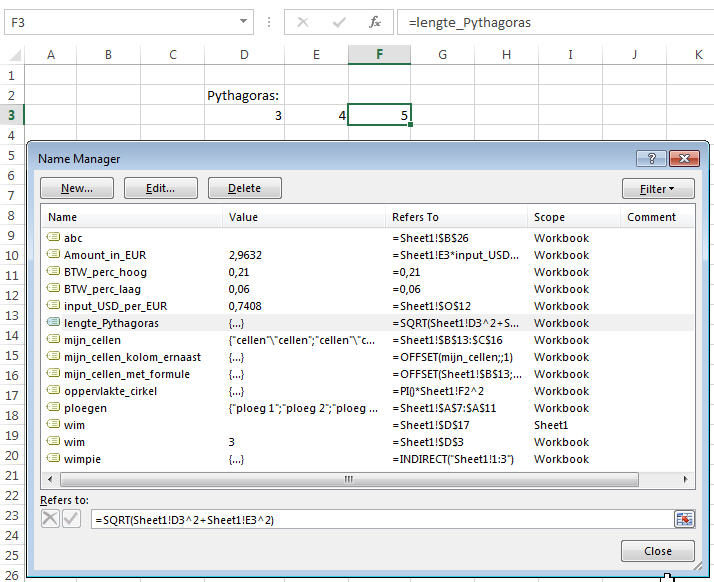Click the Edit... button

click(161, 188)
